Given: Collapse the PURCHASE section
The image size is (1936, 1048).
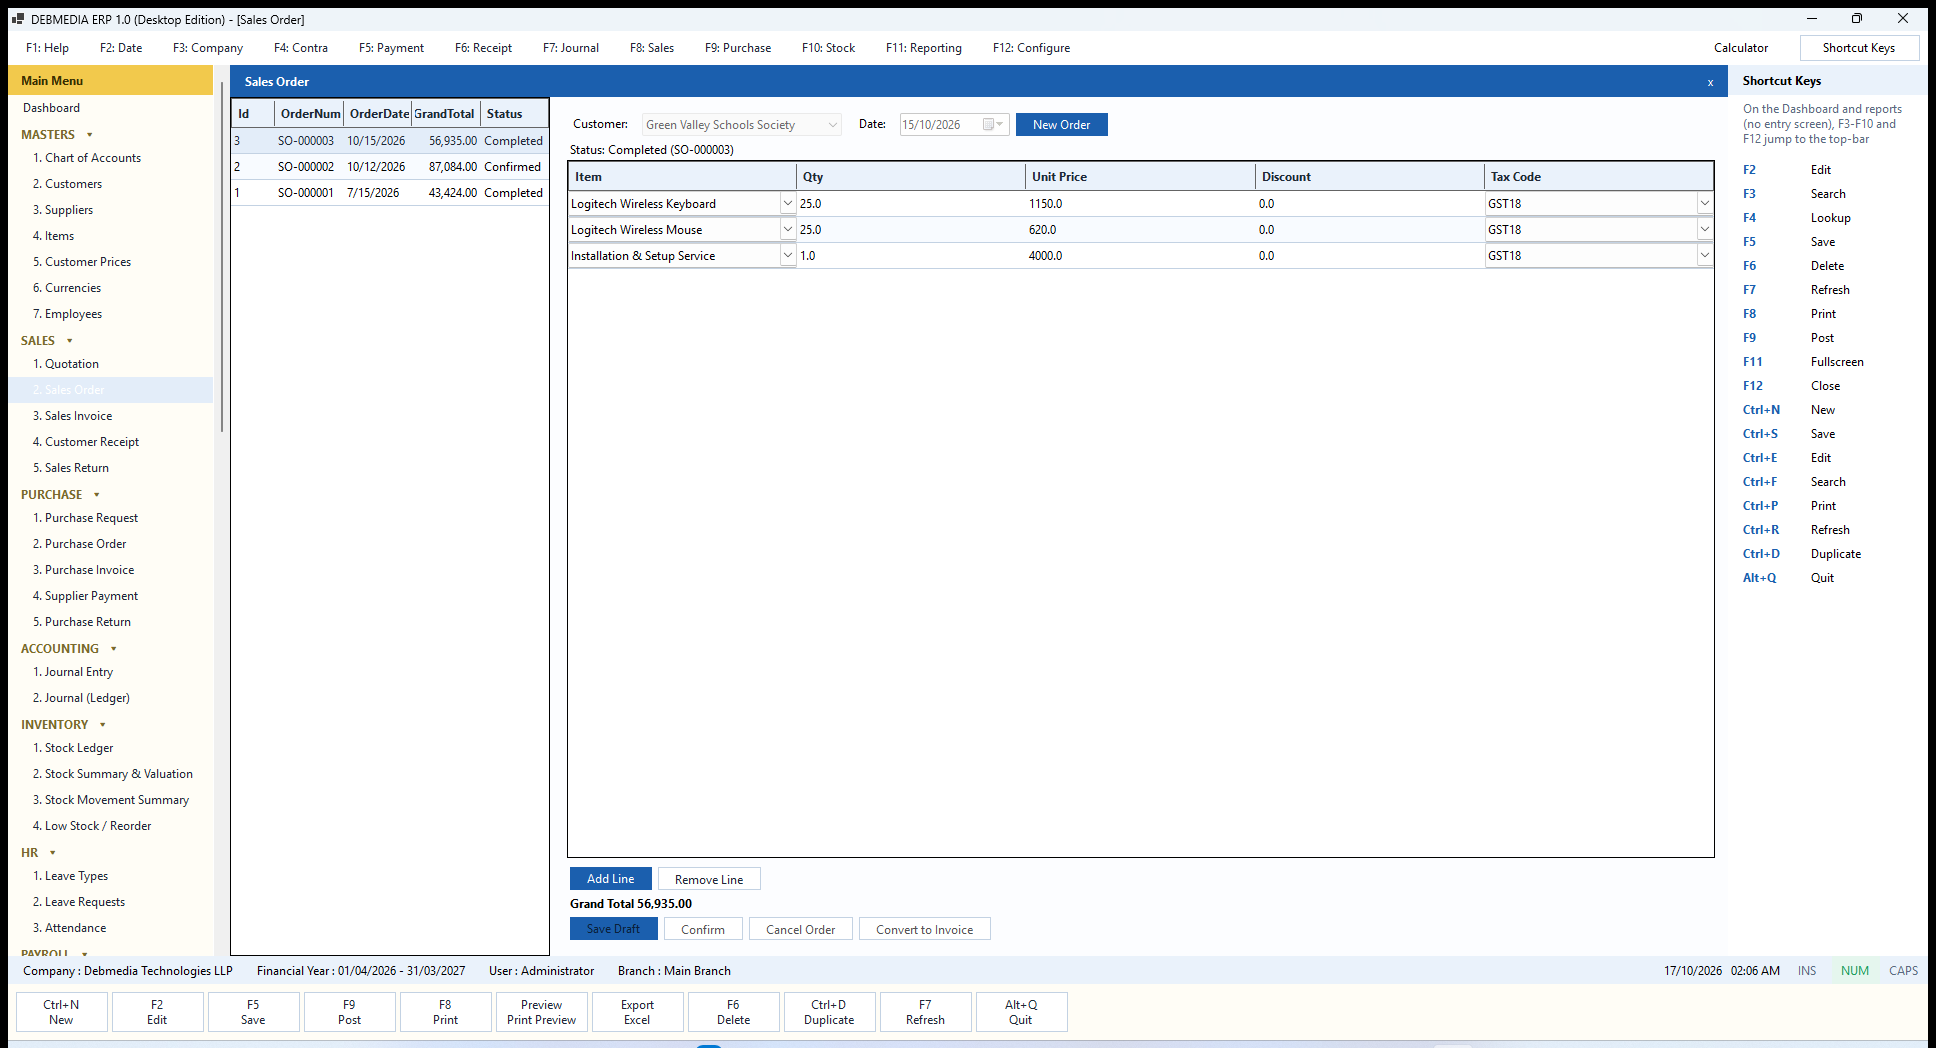Looking at the screenshot, I should click(x=97, y=495).
